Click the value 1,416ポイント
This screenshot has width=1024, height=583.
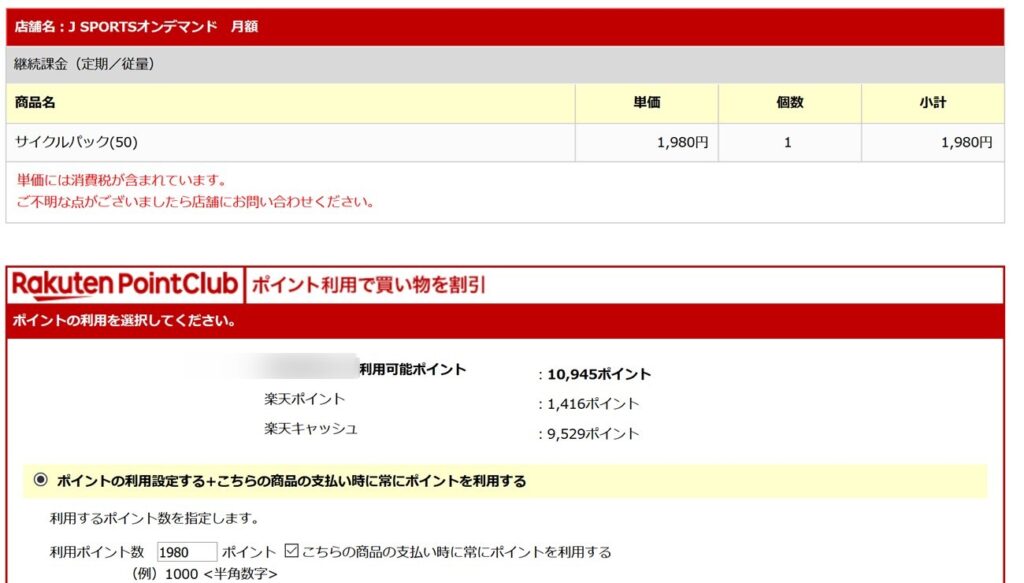[x=593, y=404]
